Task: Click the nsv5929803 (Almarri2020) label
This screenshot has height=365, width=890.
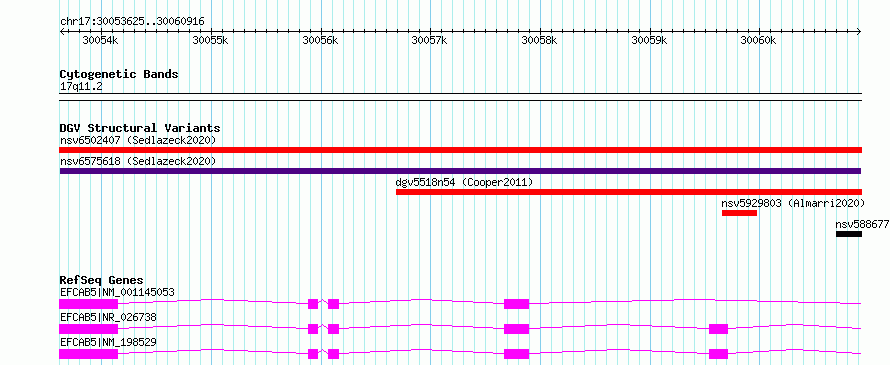Action: (x=793, y=203)
